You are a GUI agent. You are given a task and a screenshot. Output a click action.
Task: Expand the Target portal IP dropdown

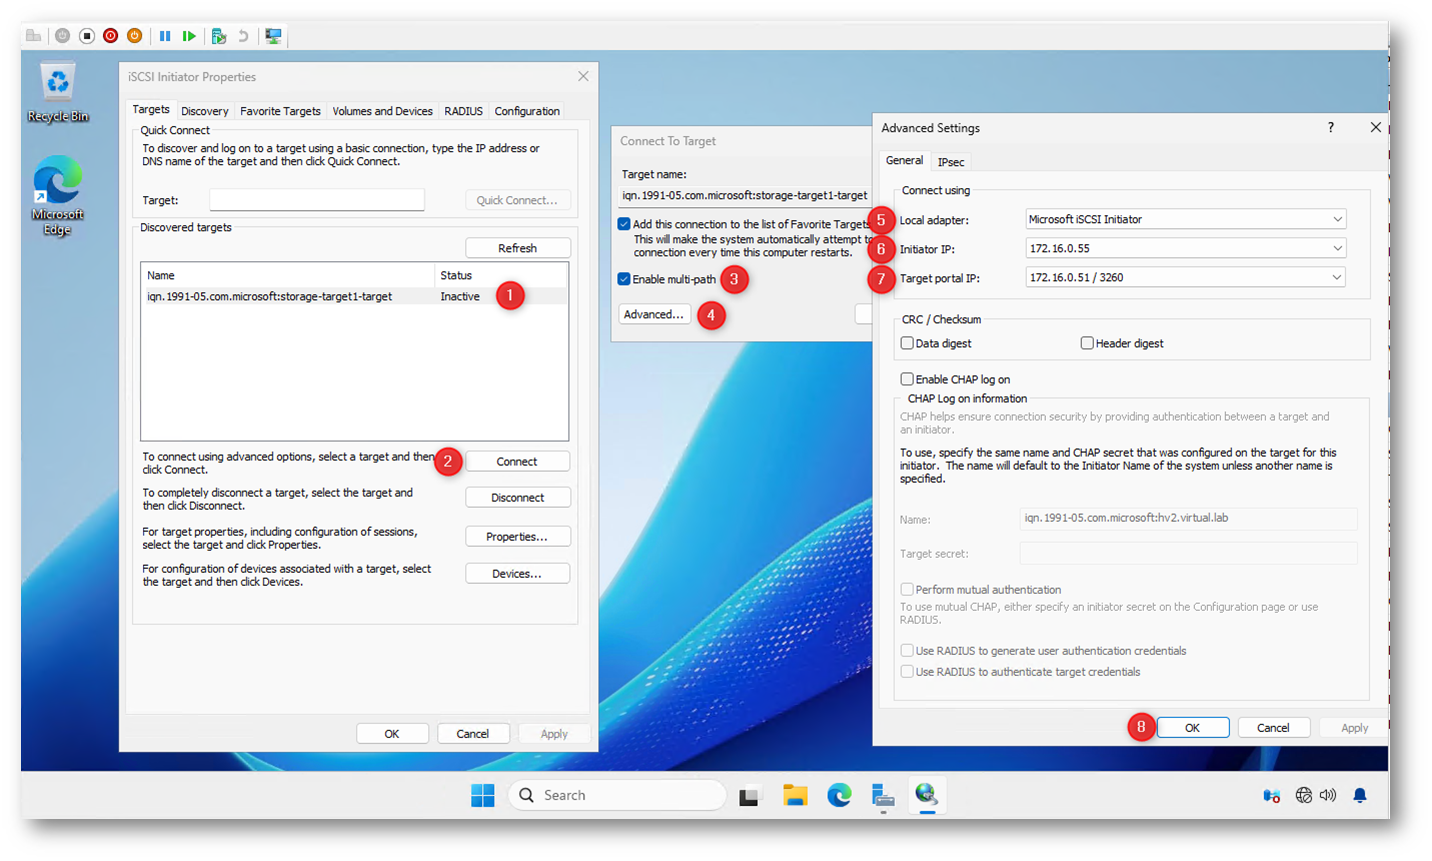[1337, 277]
